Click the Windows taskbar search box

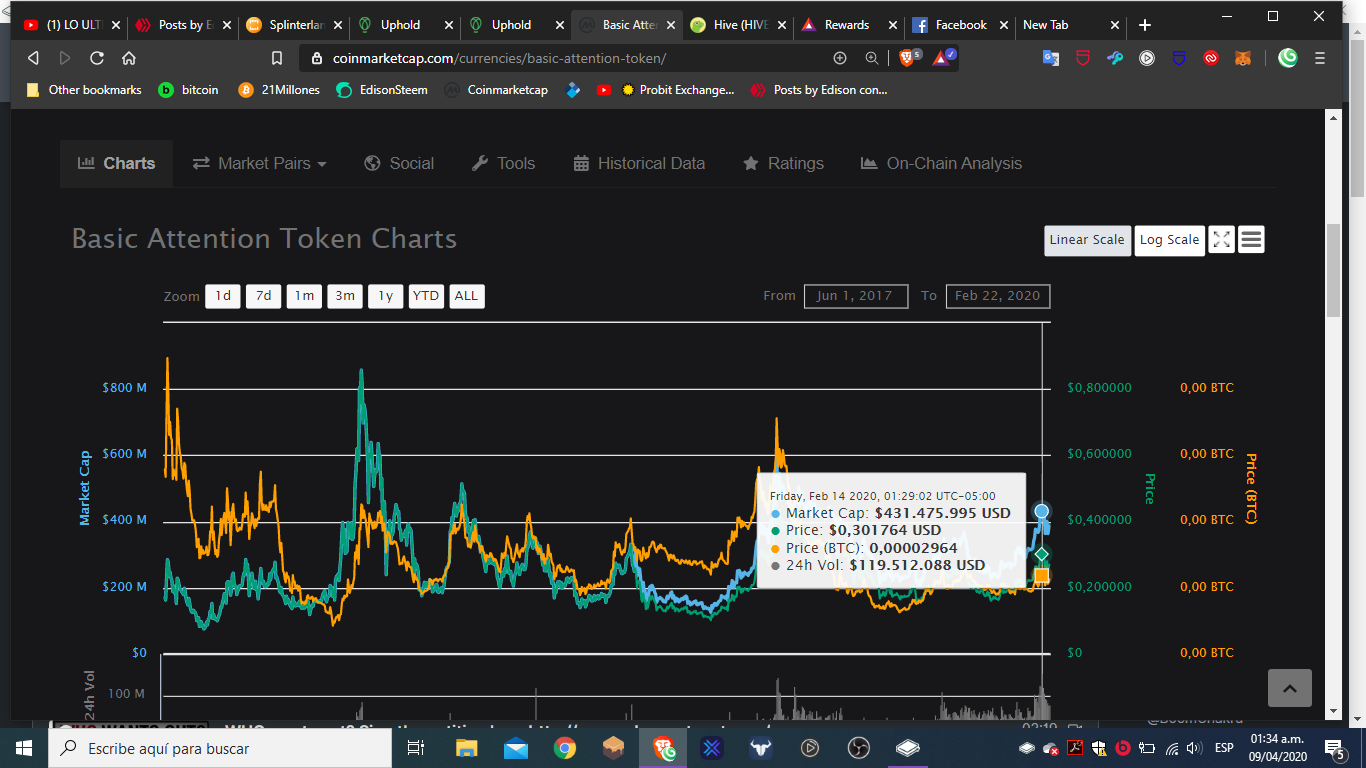point(221,748)
